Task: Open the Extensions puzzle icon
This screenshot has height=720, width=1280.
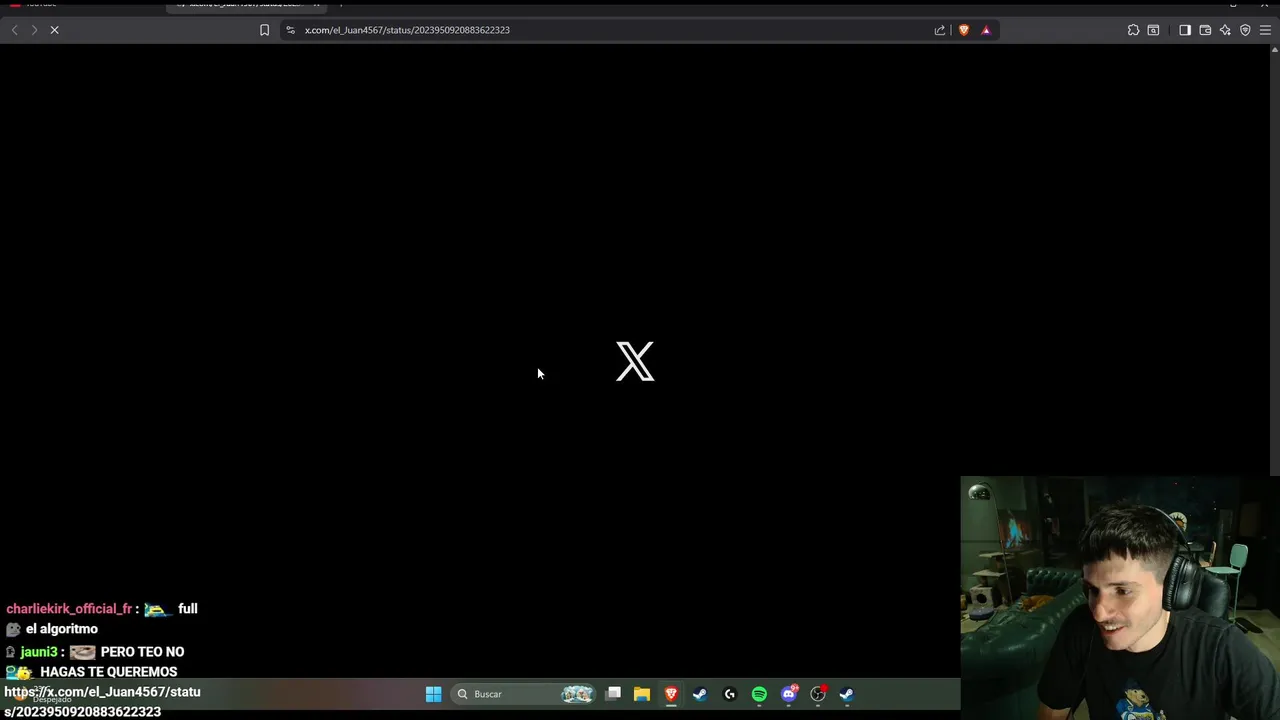Action: (x=1133, y=30)
